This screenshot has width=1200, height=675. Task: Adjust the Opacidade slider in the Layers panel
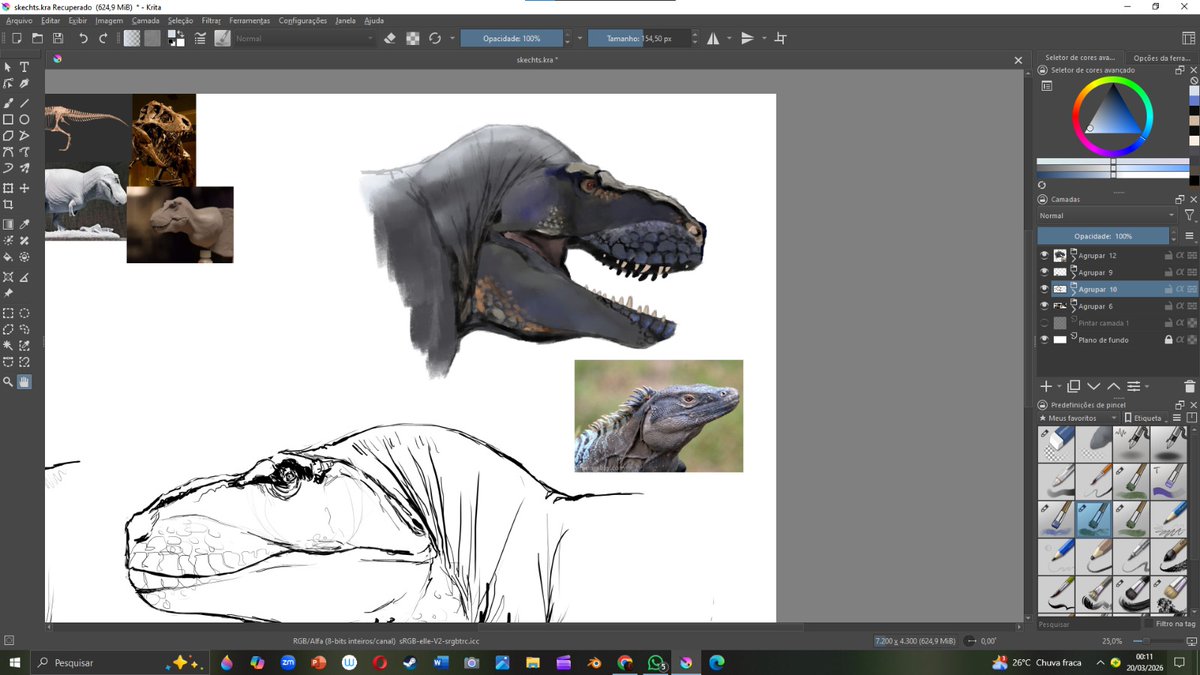point(1103,235)
